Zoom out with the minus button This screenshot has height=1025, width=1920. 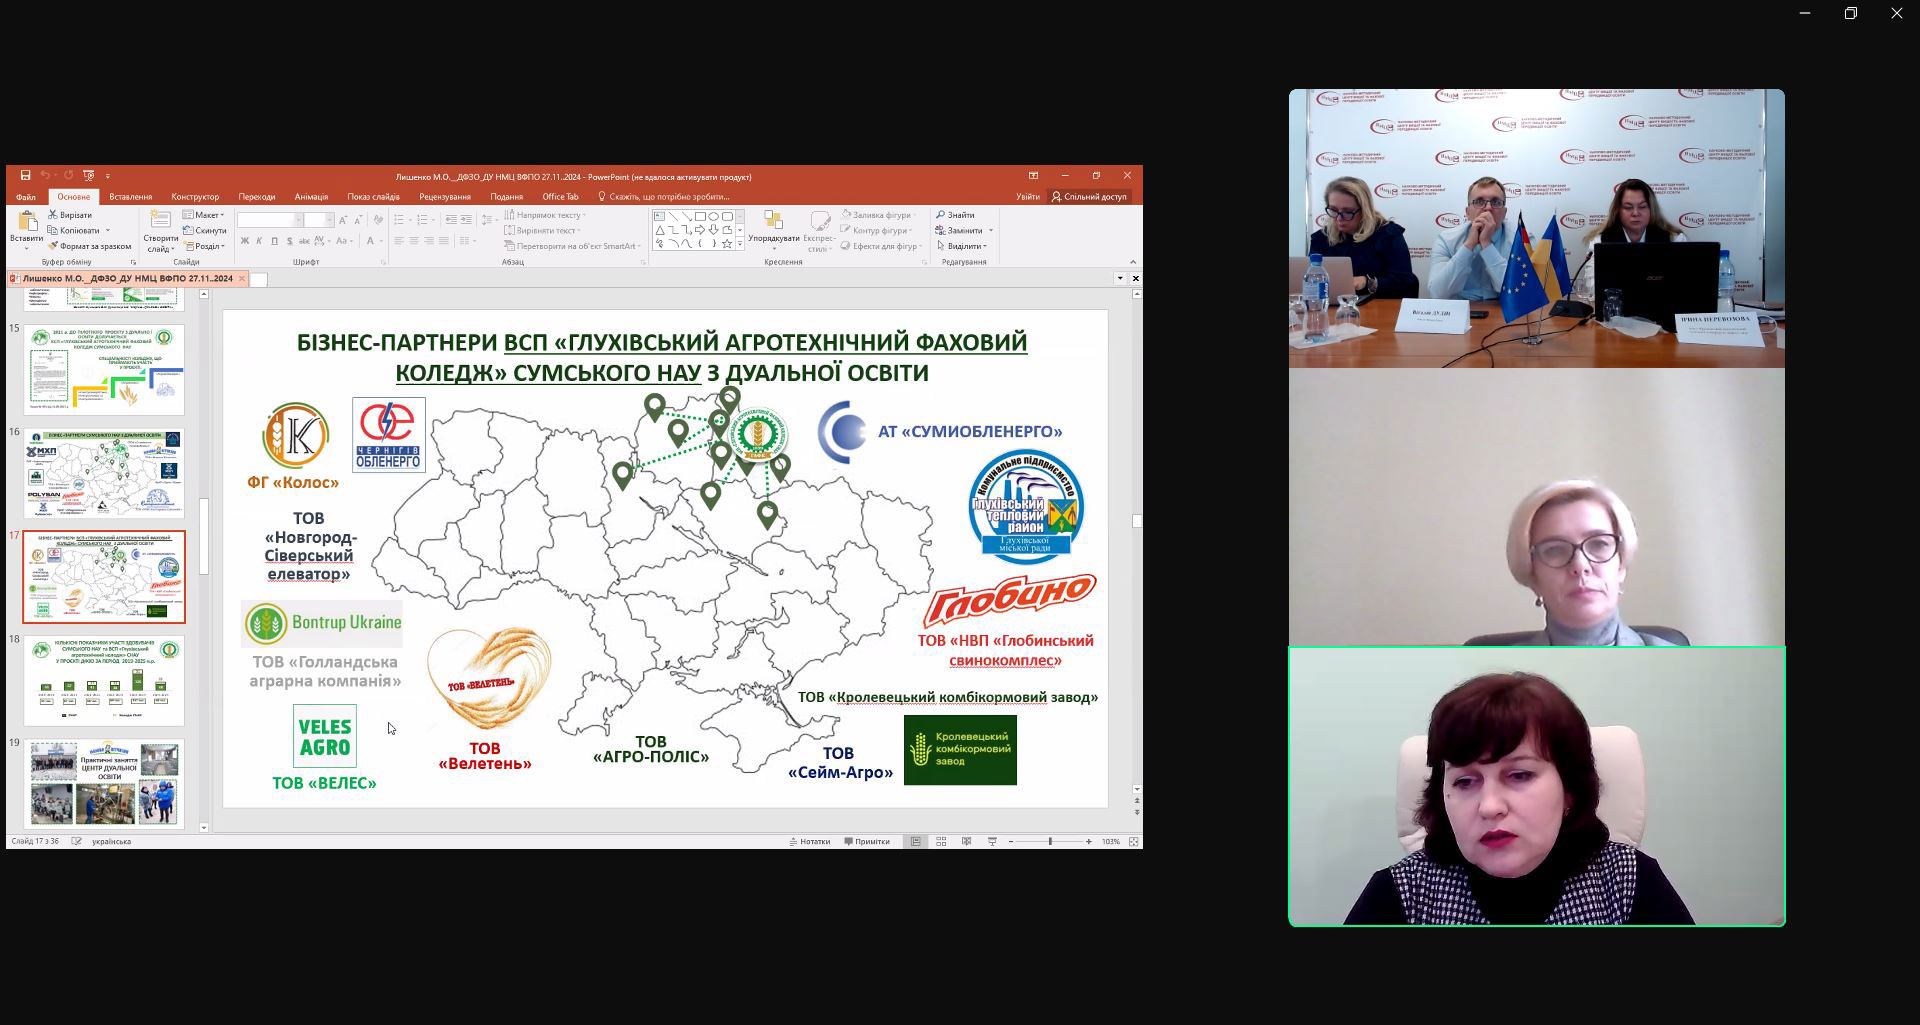1011,842
